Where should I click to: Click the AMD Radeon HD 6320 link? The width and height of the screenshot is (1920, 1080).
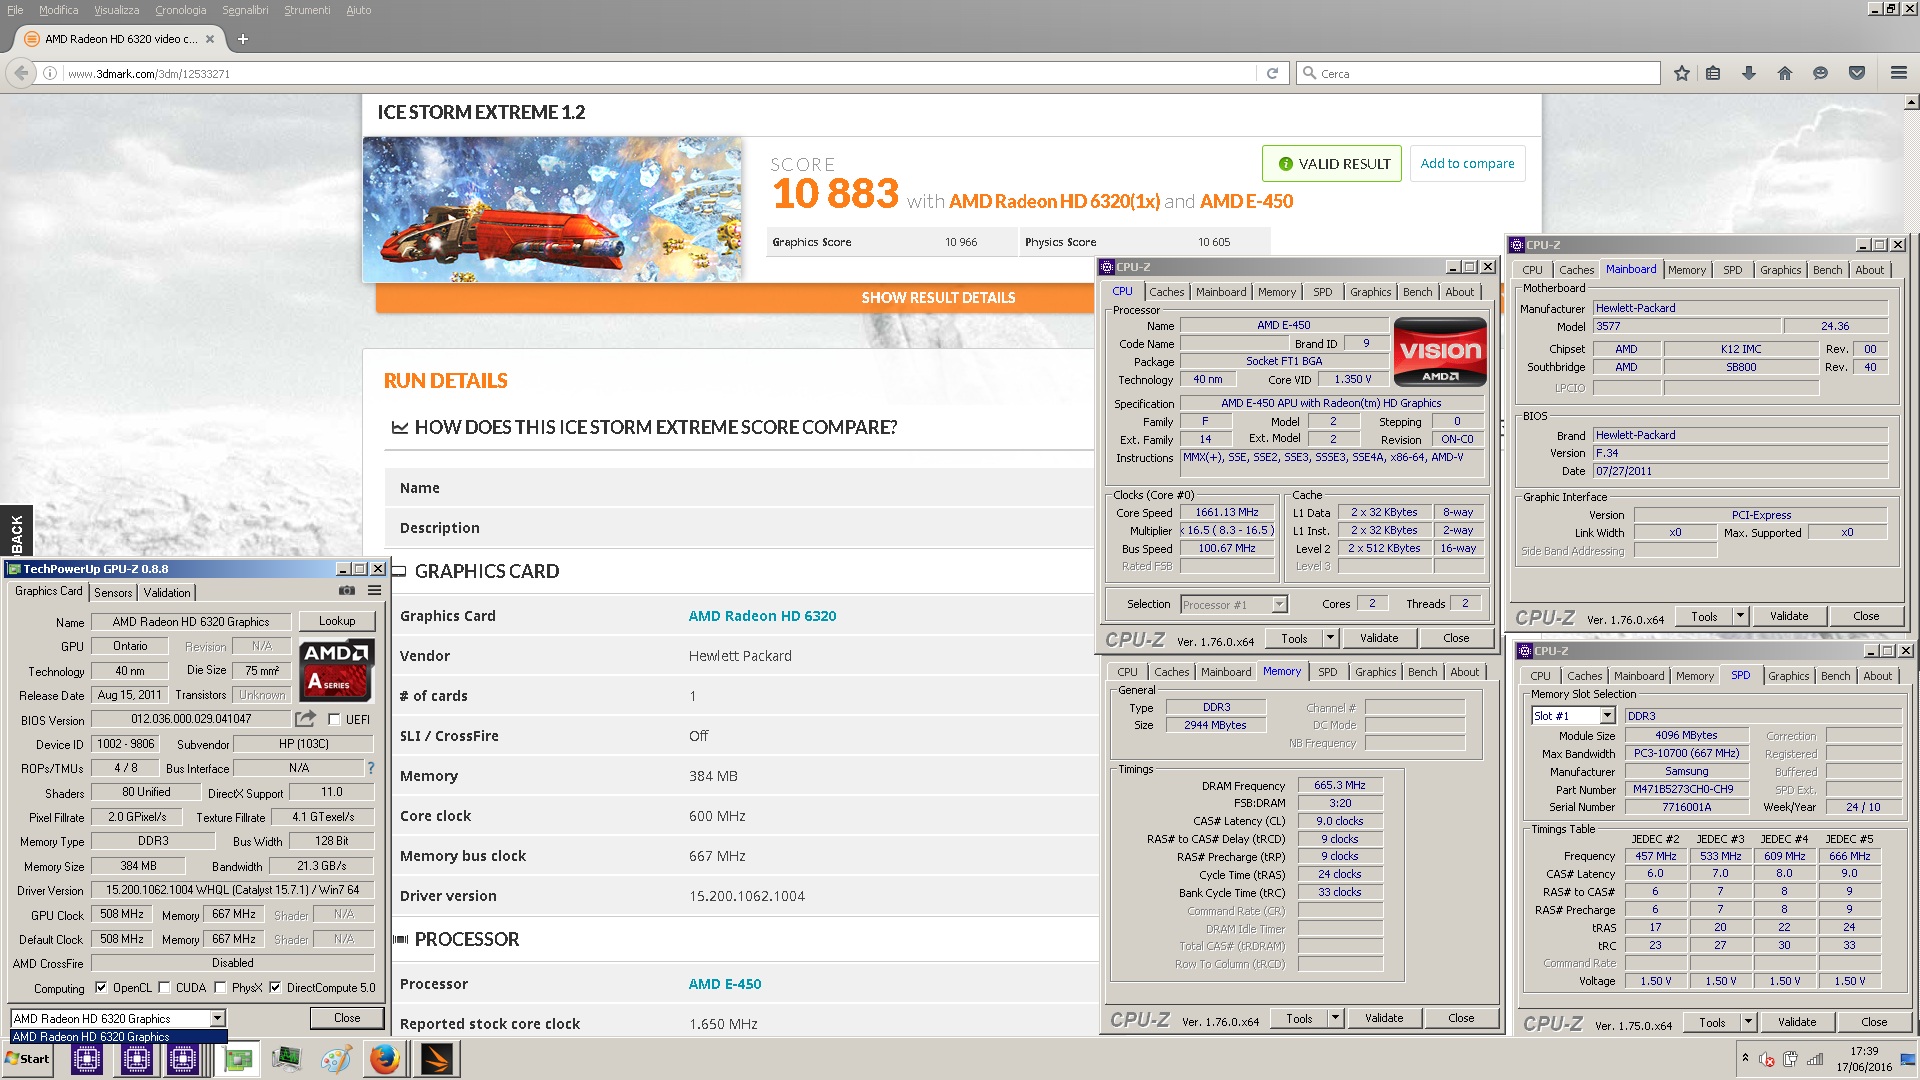[762, 616]
